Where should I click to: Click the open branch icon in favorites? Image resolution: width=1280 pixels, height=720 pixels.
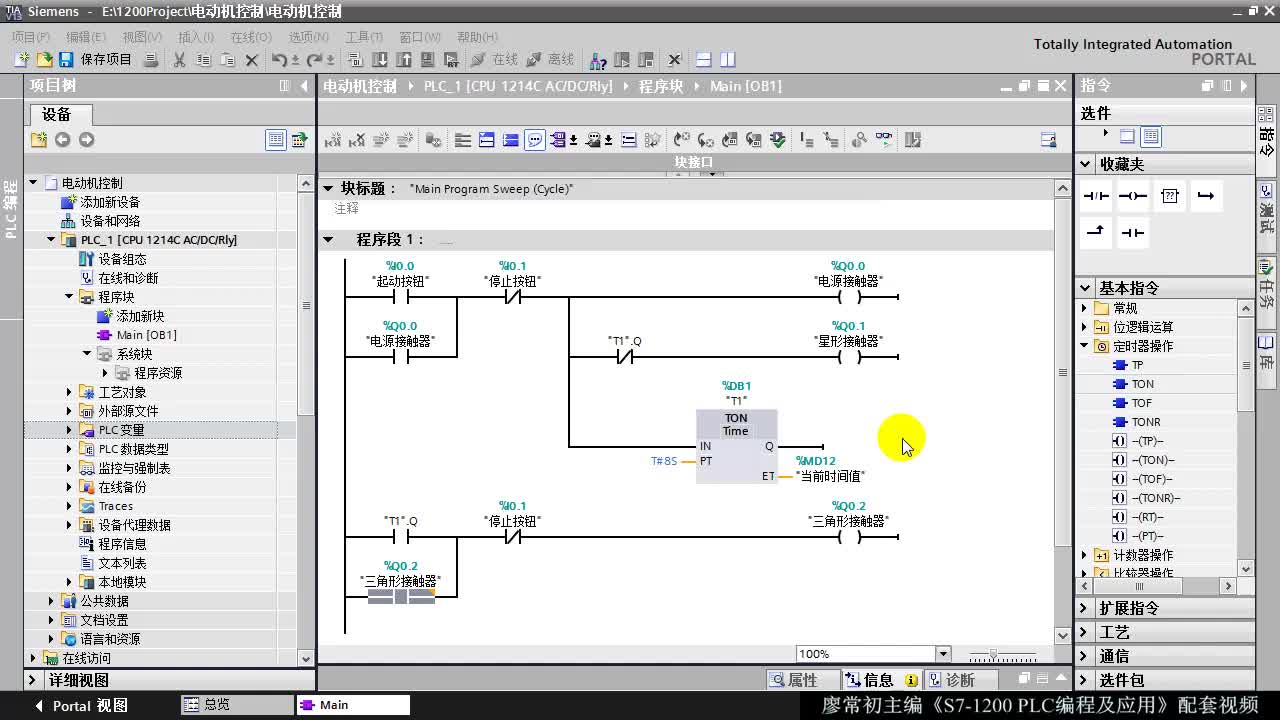(x=1205, y=196)
